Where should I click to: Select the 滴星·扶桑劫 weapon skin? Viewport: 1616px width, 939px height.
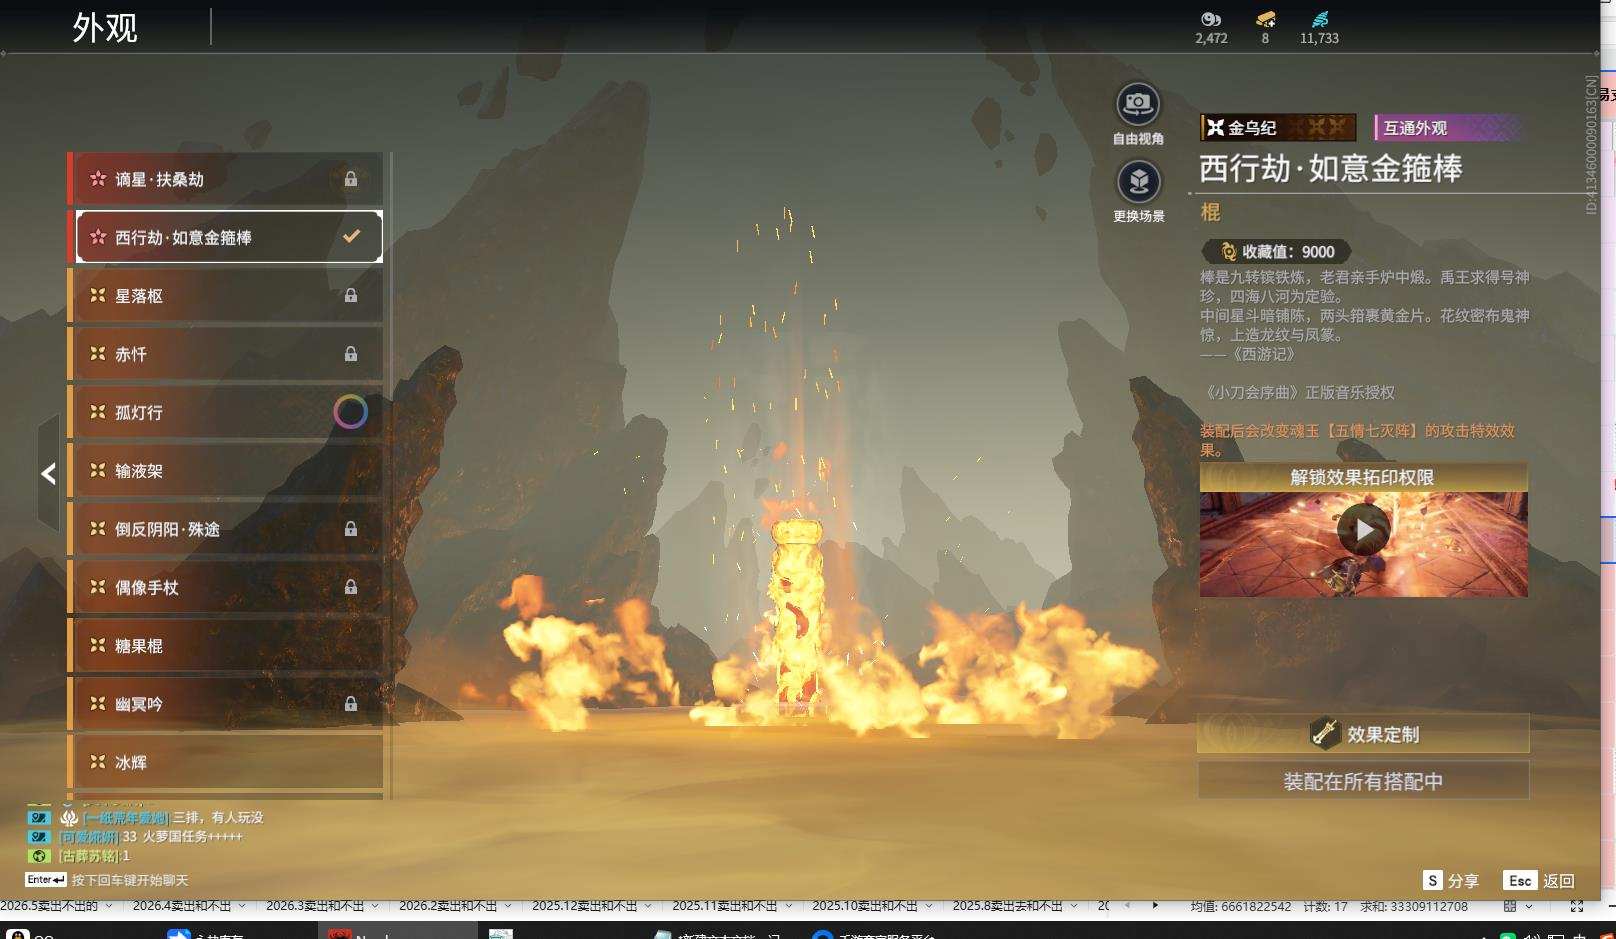(226, 179)
